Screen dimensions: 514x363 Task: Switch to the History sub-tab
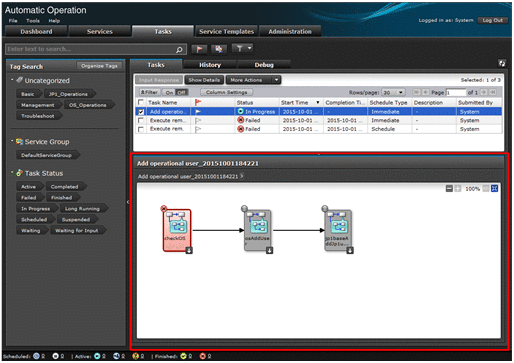pos(210,65)
